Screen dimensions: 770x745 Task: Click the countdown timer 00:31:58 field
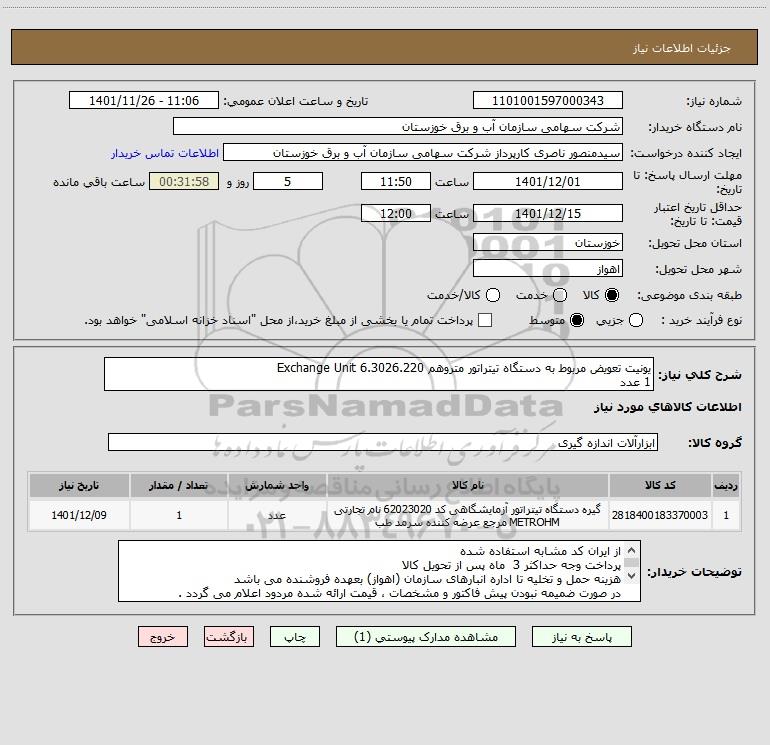pyautogui.click(x=184, y=182)
